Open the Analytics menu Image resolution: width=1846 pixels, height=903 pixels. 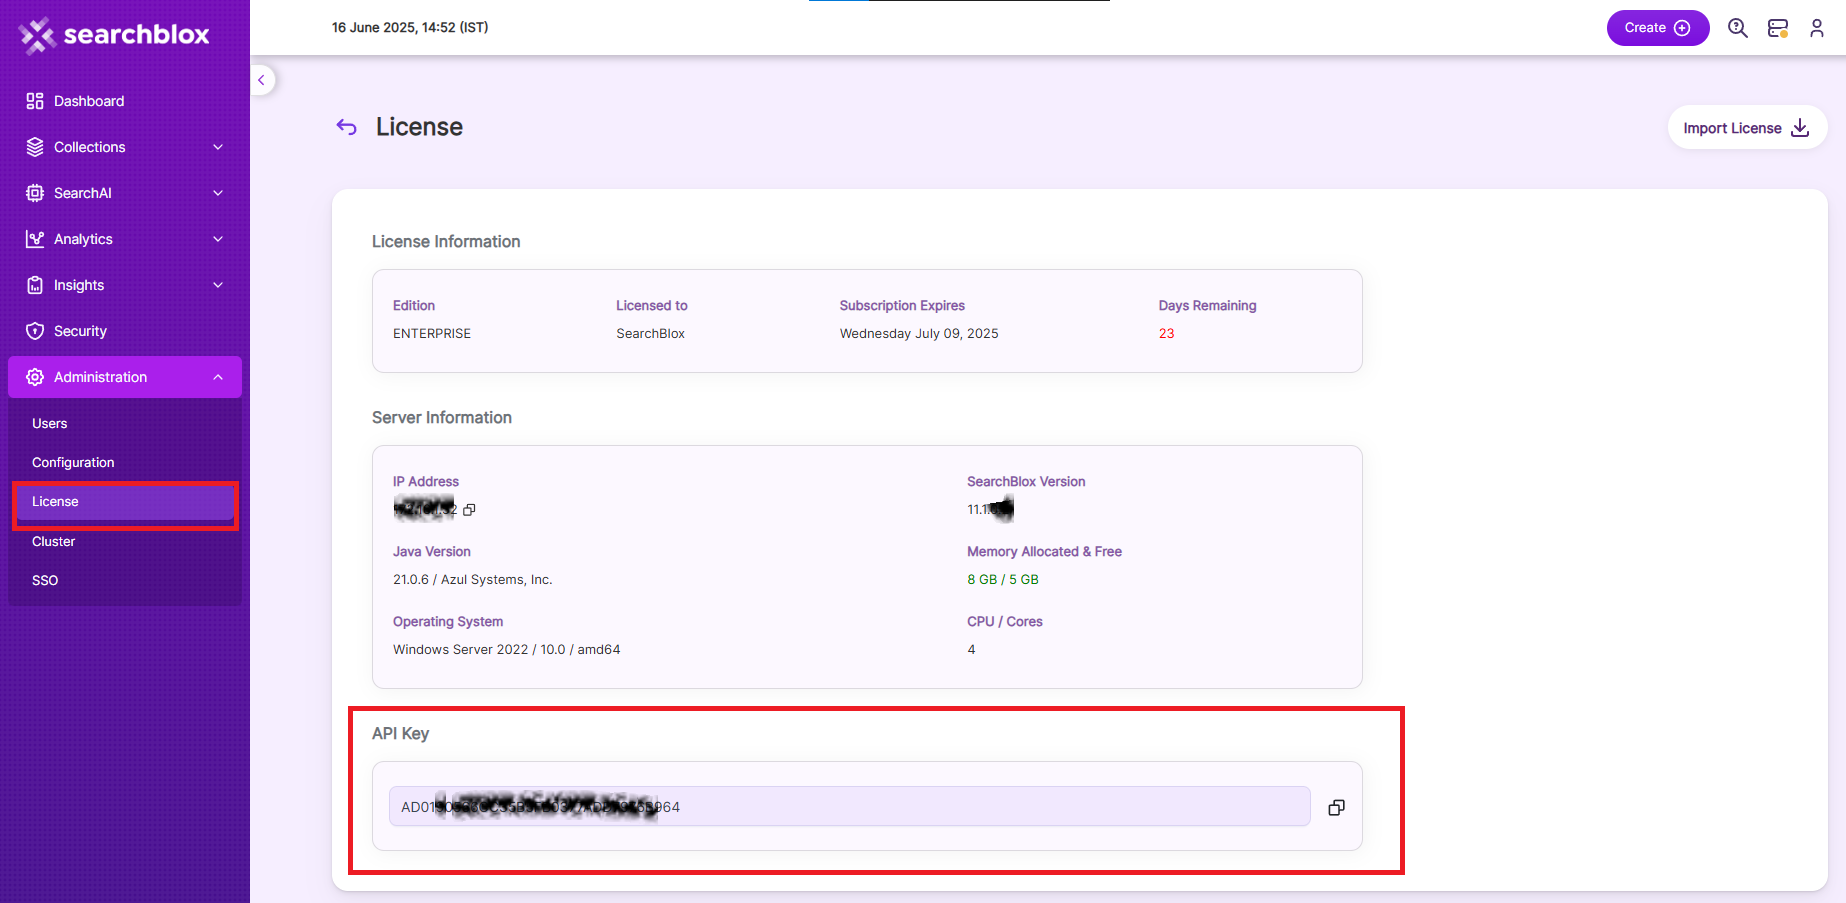(x=124, y=239)
